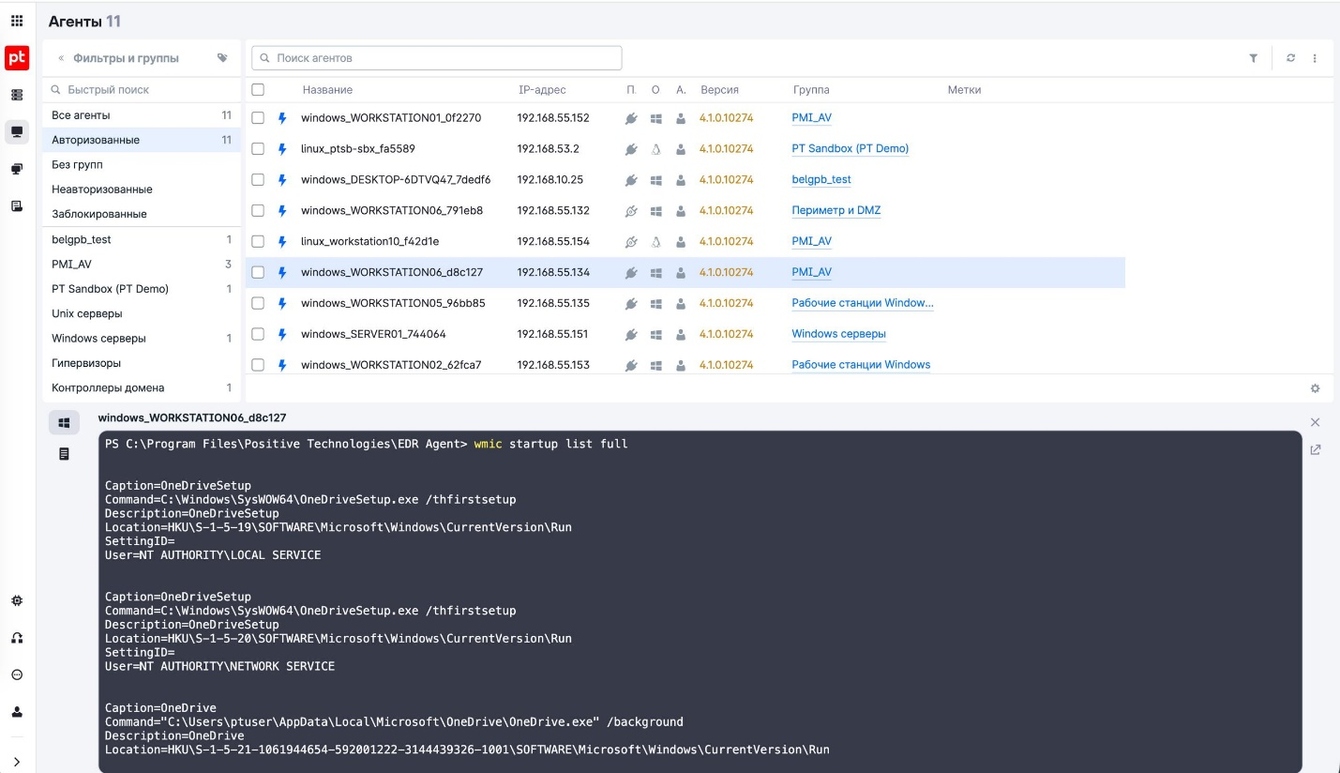Refresh the agents list
This screenshot has height=773, width=1340.
click(x=1290, y=58)
